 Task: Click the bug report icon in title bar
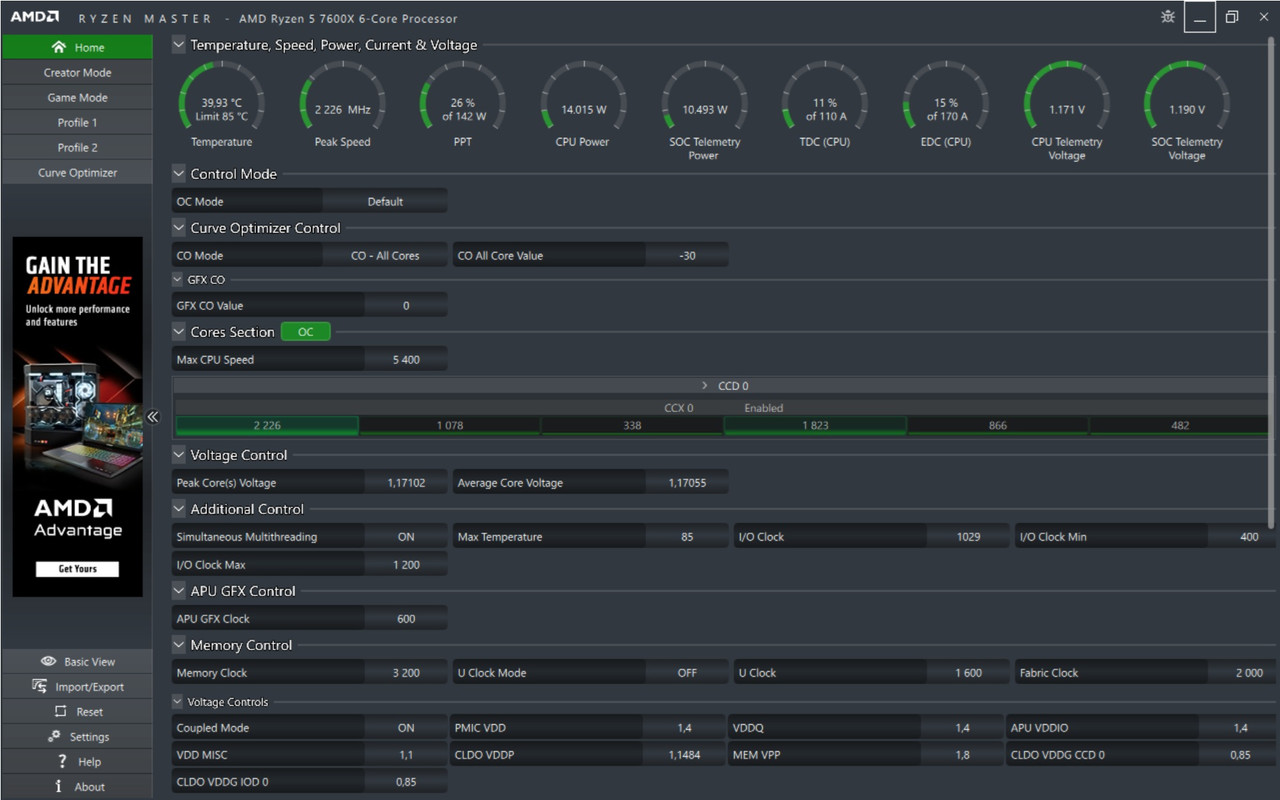[x=1168, y=17]
